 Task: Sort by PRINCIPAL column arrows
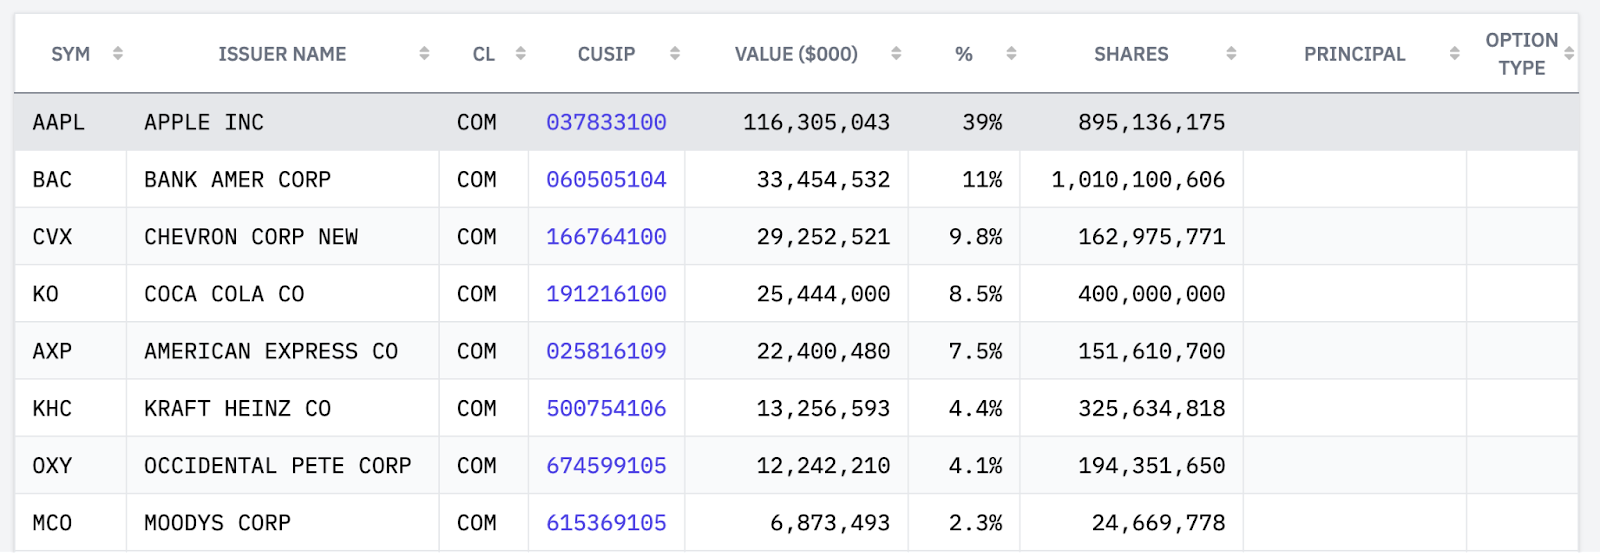(1454, 54)
